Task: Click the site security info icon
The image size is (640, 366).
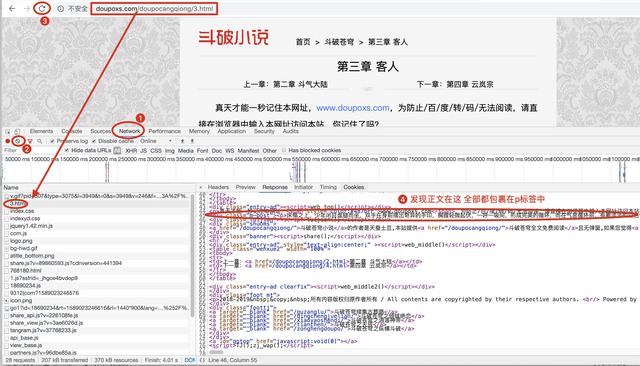Action: click(60, 9)
